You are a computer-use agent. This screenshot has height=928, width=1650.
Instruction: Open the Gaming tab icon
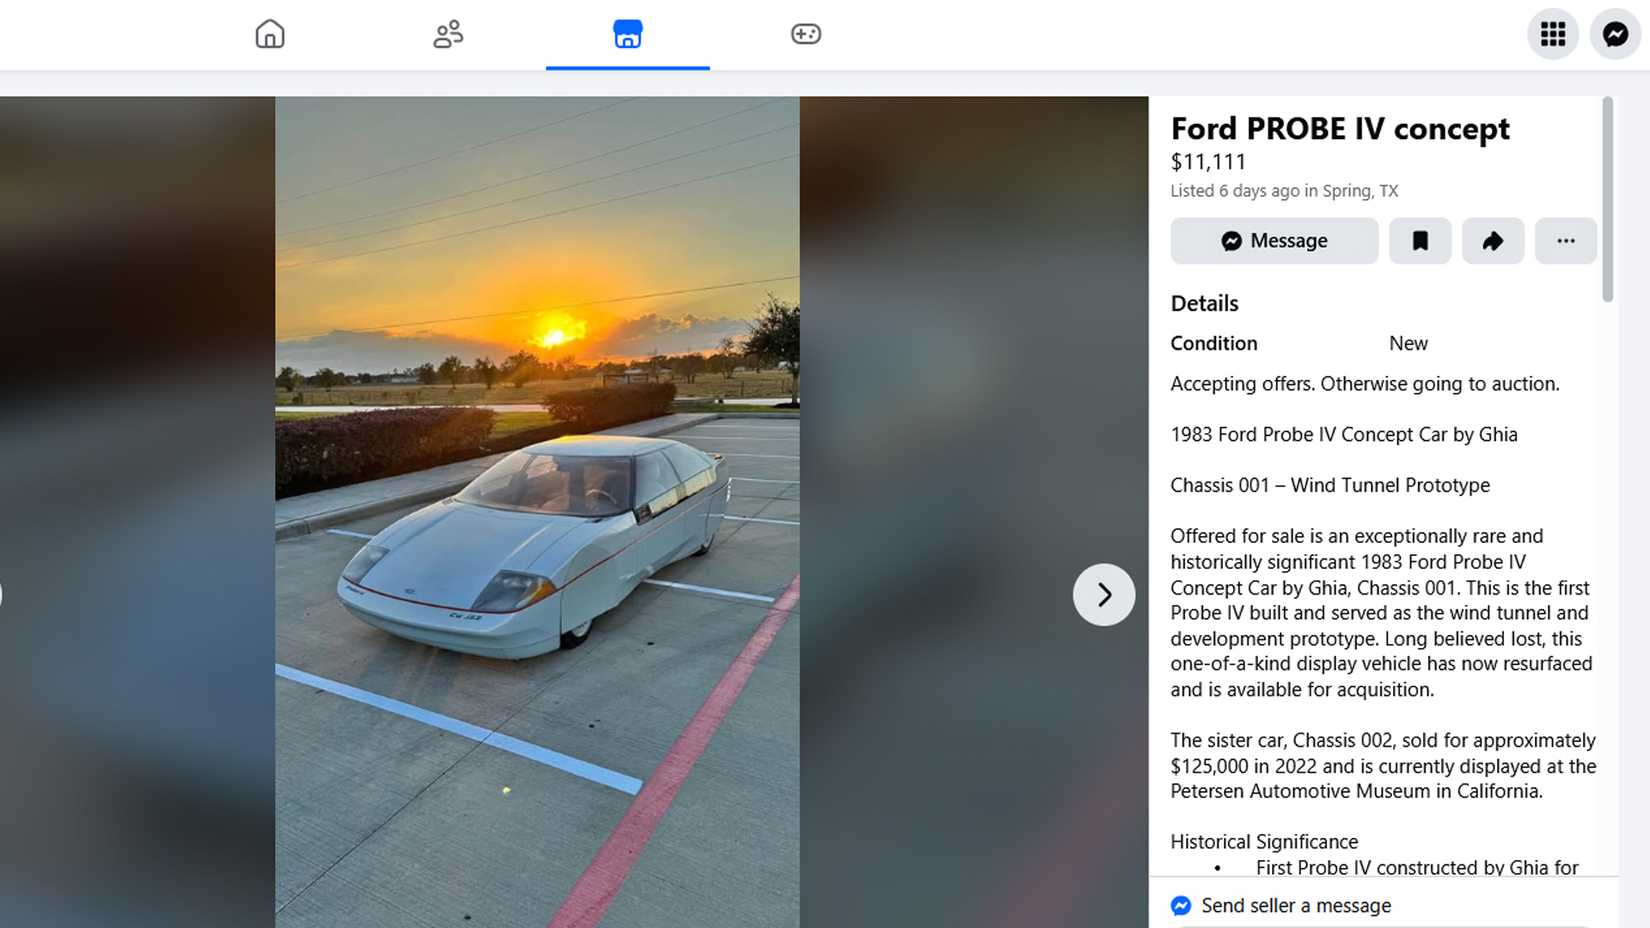click(x=806, y=34)
